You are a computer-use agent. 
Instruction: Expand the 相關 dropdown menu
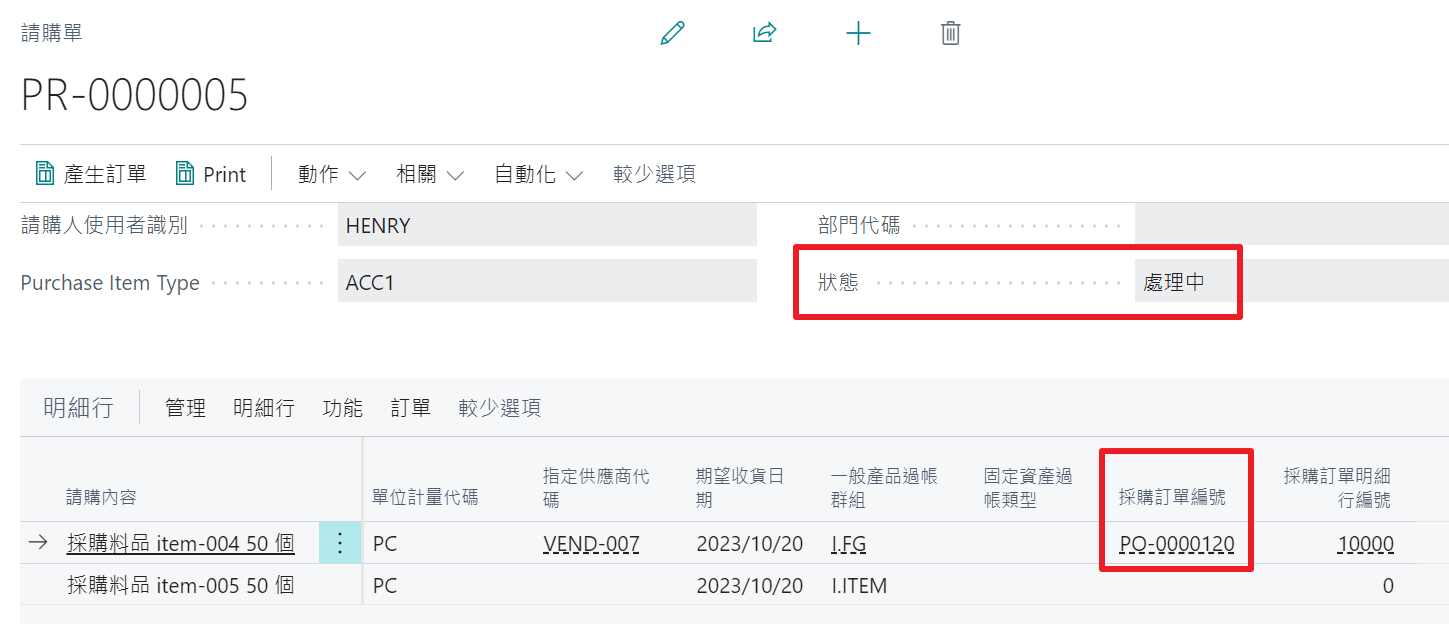coord(430,174)
